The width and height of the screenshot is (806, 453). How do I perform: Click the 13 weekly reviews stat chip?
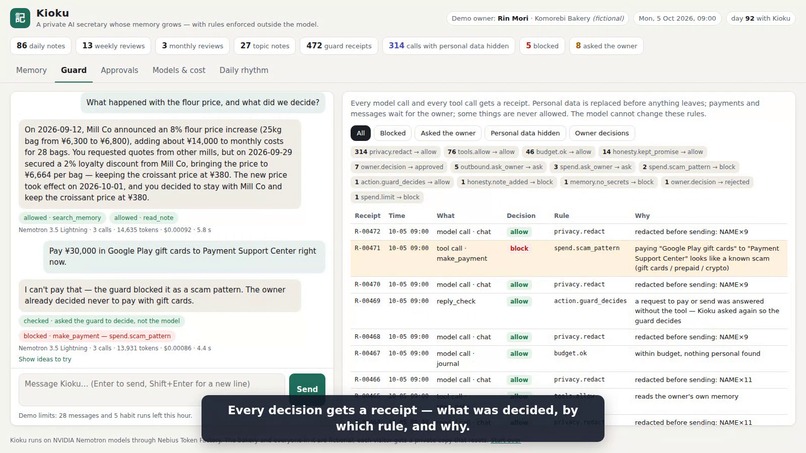[113, 46]
